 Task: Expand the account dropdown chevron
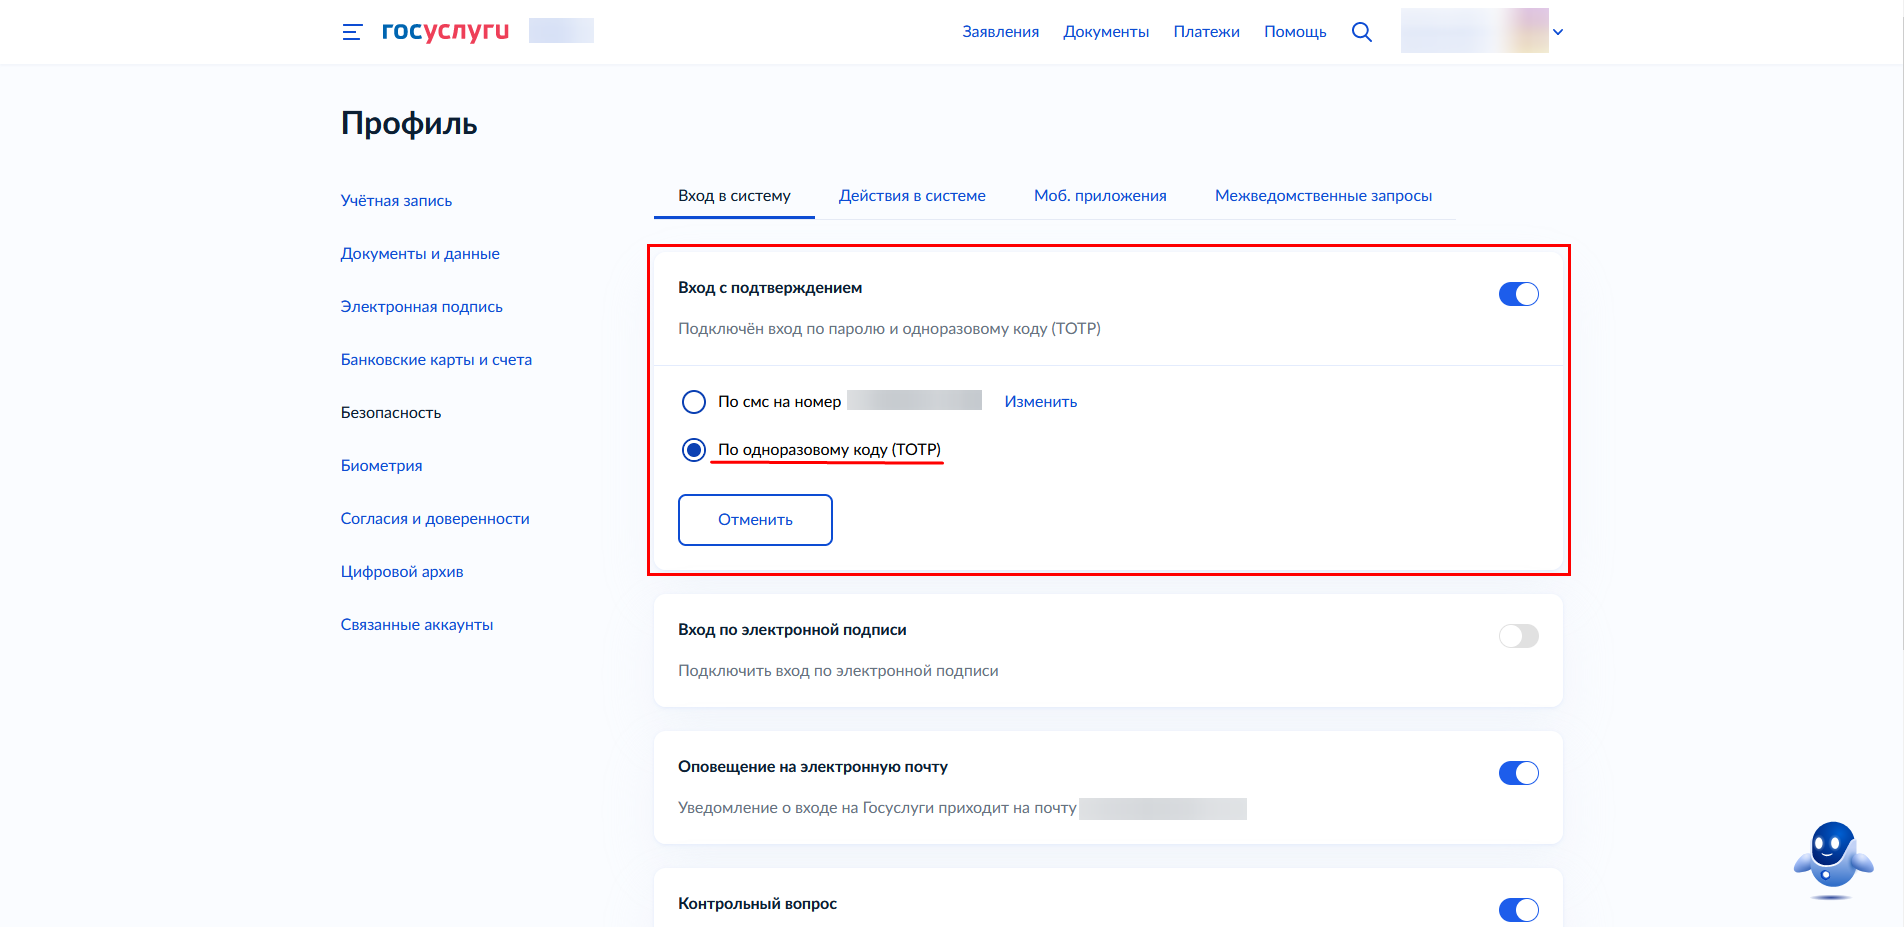(x=1557, y=31)
